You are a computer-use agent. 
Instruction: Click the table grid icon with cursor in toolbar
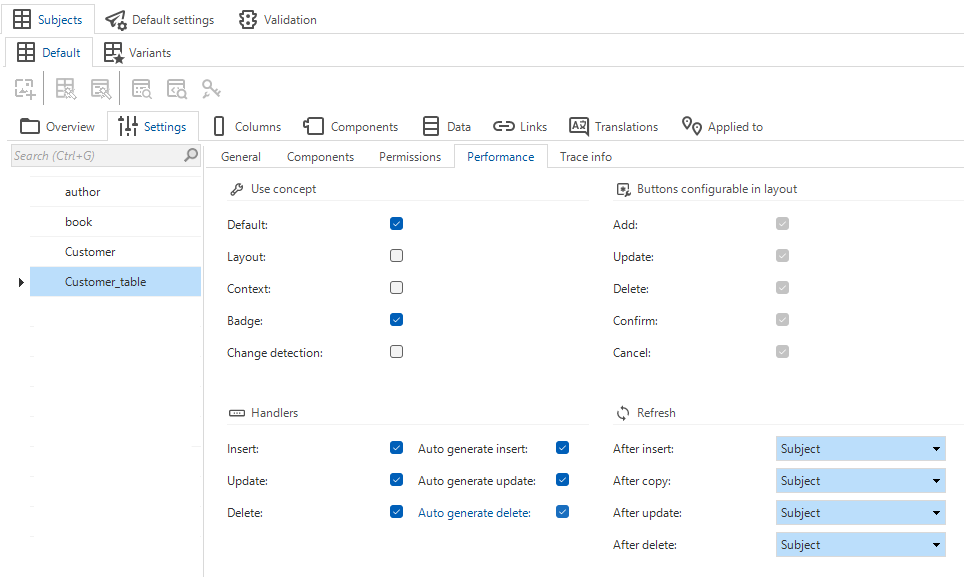[66, 89]
